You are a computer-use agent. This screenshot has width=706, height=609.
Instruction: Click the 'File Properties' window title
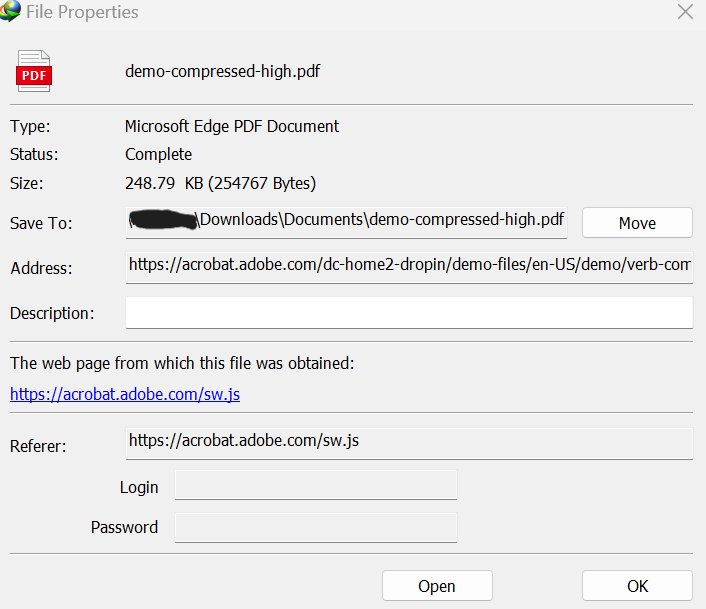click(x=82, y=12)
